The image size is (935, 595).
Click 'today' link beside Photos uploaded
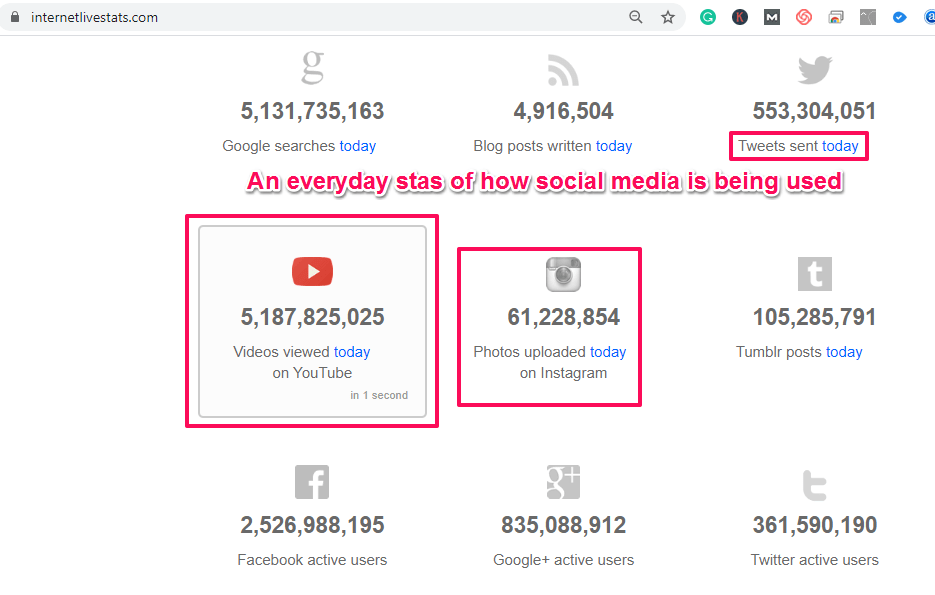[608, 352]
